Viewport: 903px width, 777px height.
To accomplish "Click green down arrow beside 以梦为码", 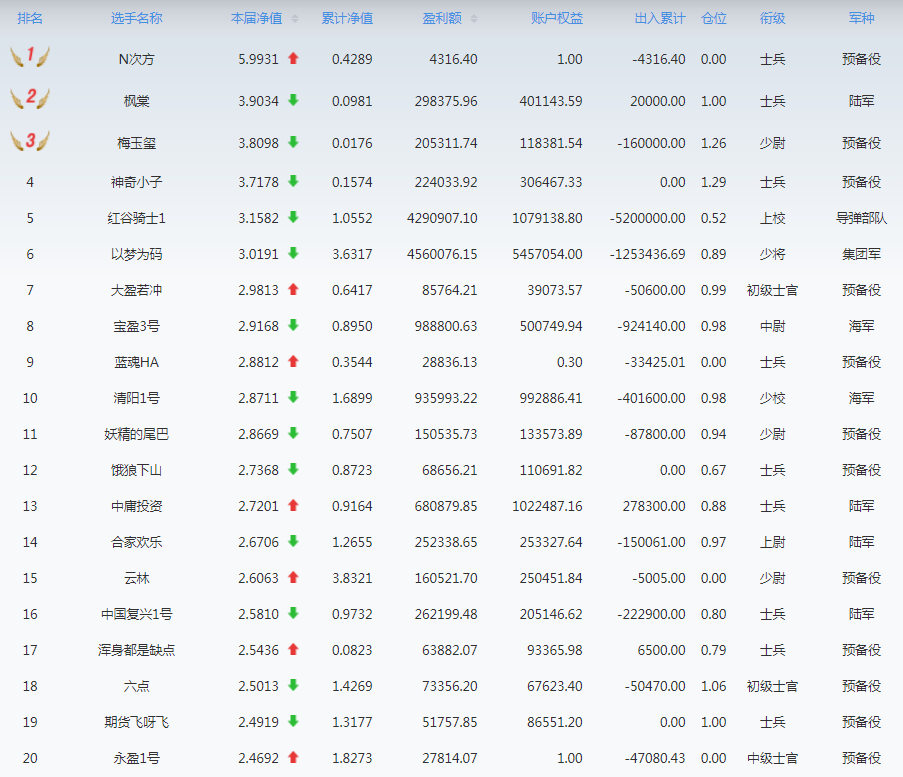I will (x=293, y=253).
